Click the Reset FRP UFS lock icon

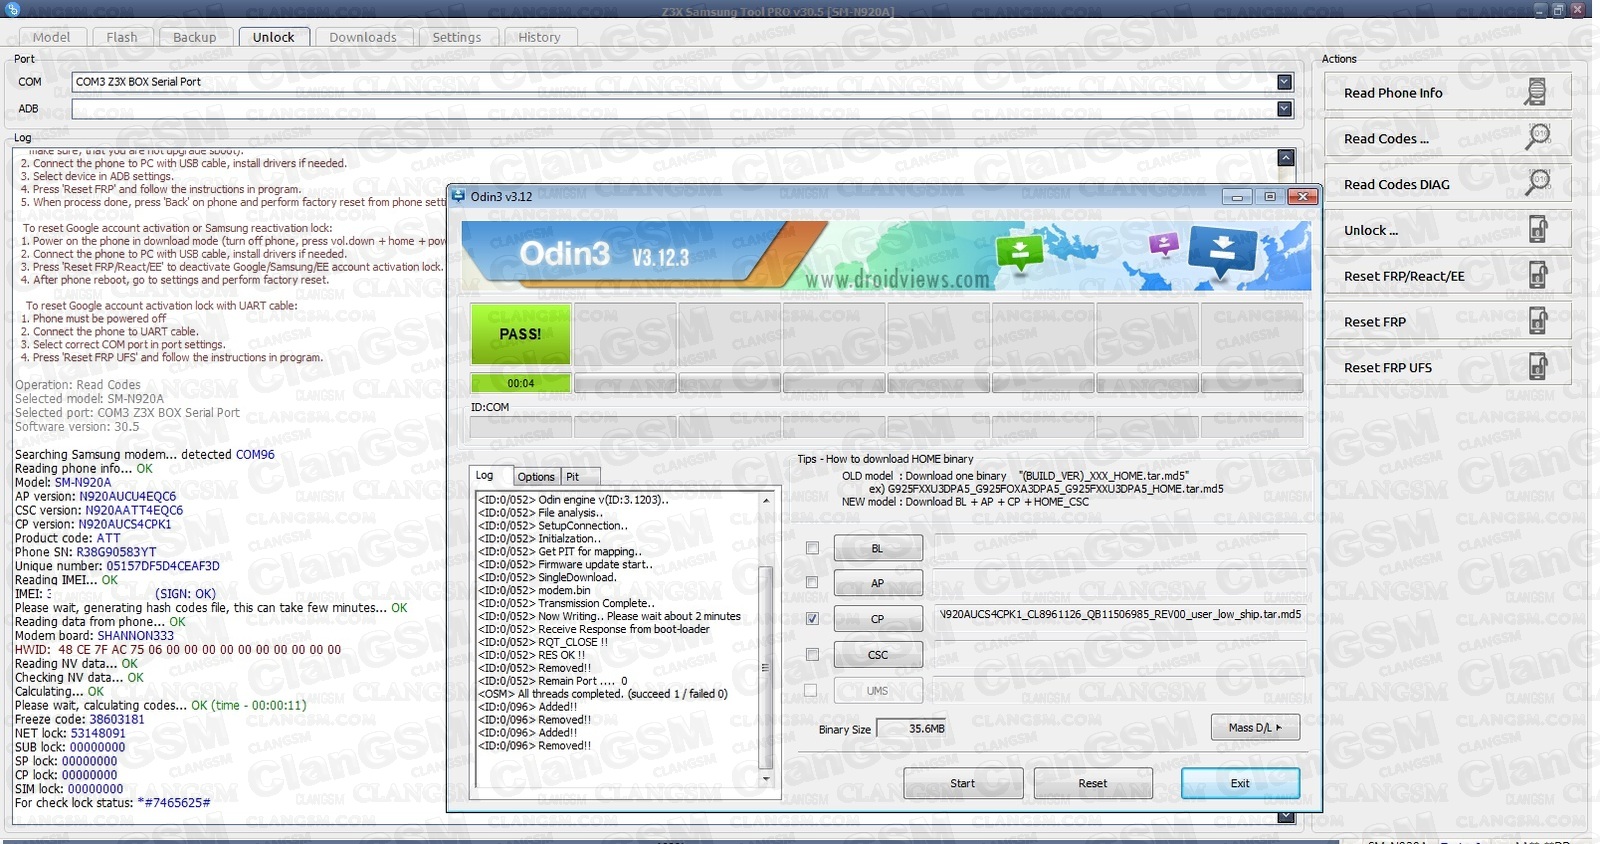1538,367
